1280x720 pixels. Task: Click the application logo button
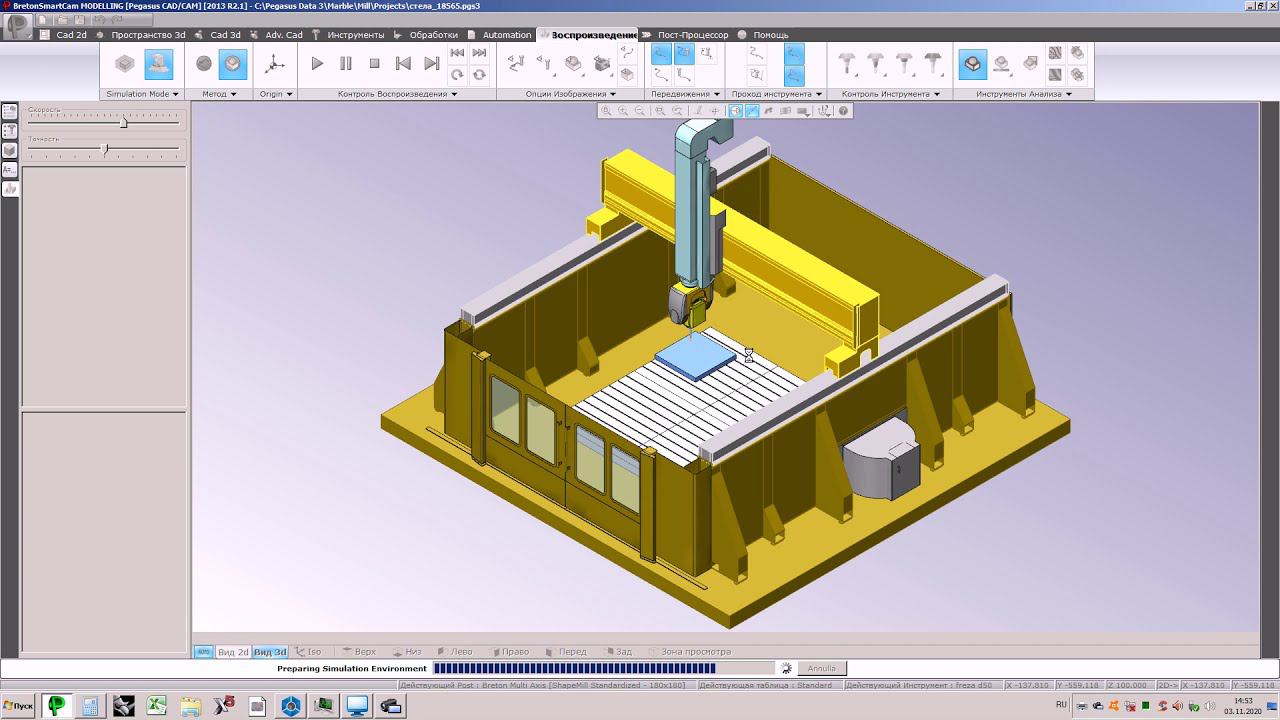(x=17, y=26)
